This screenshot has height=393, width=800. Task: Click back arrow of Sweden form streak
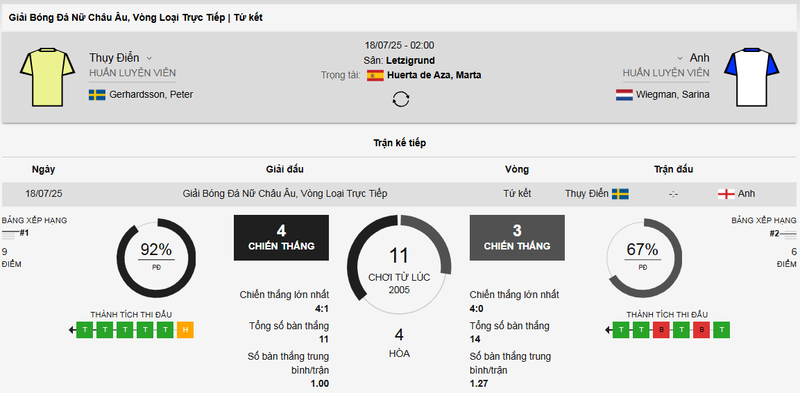tap(72, 330)
